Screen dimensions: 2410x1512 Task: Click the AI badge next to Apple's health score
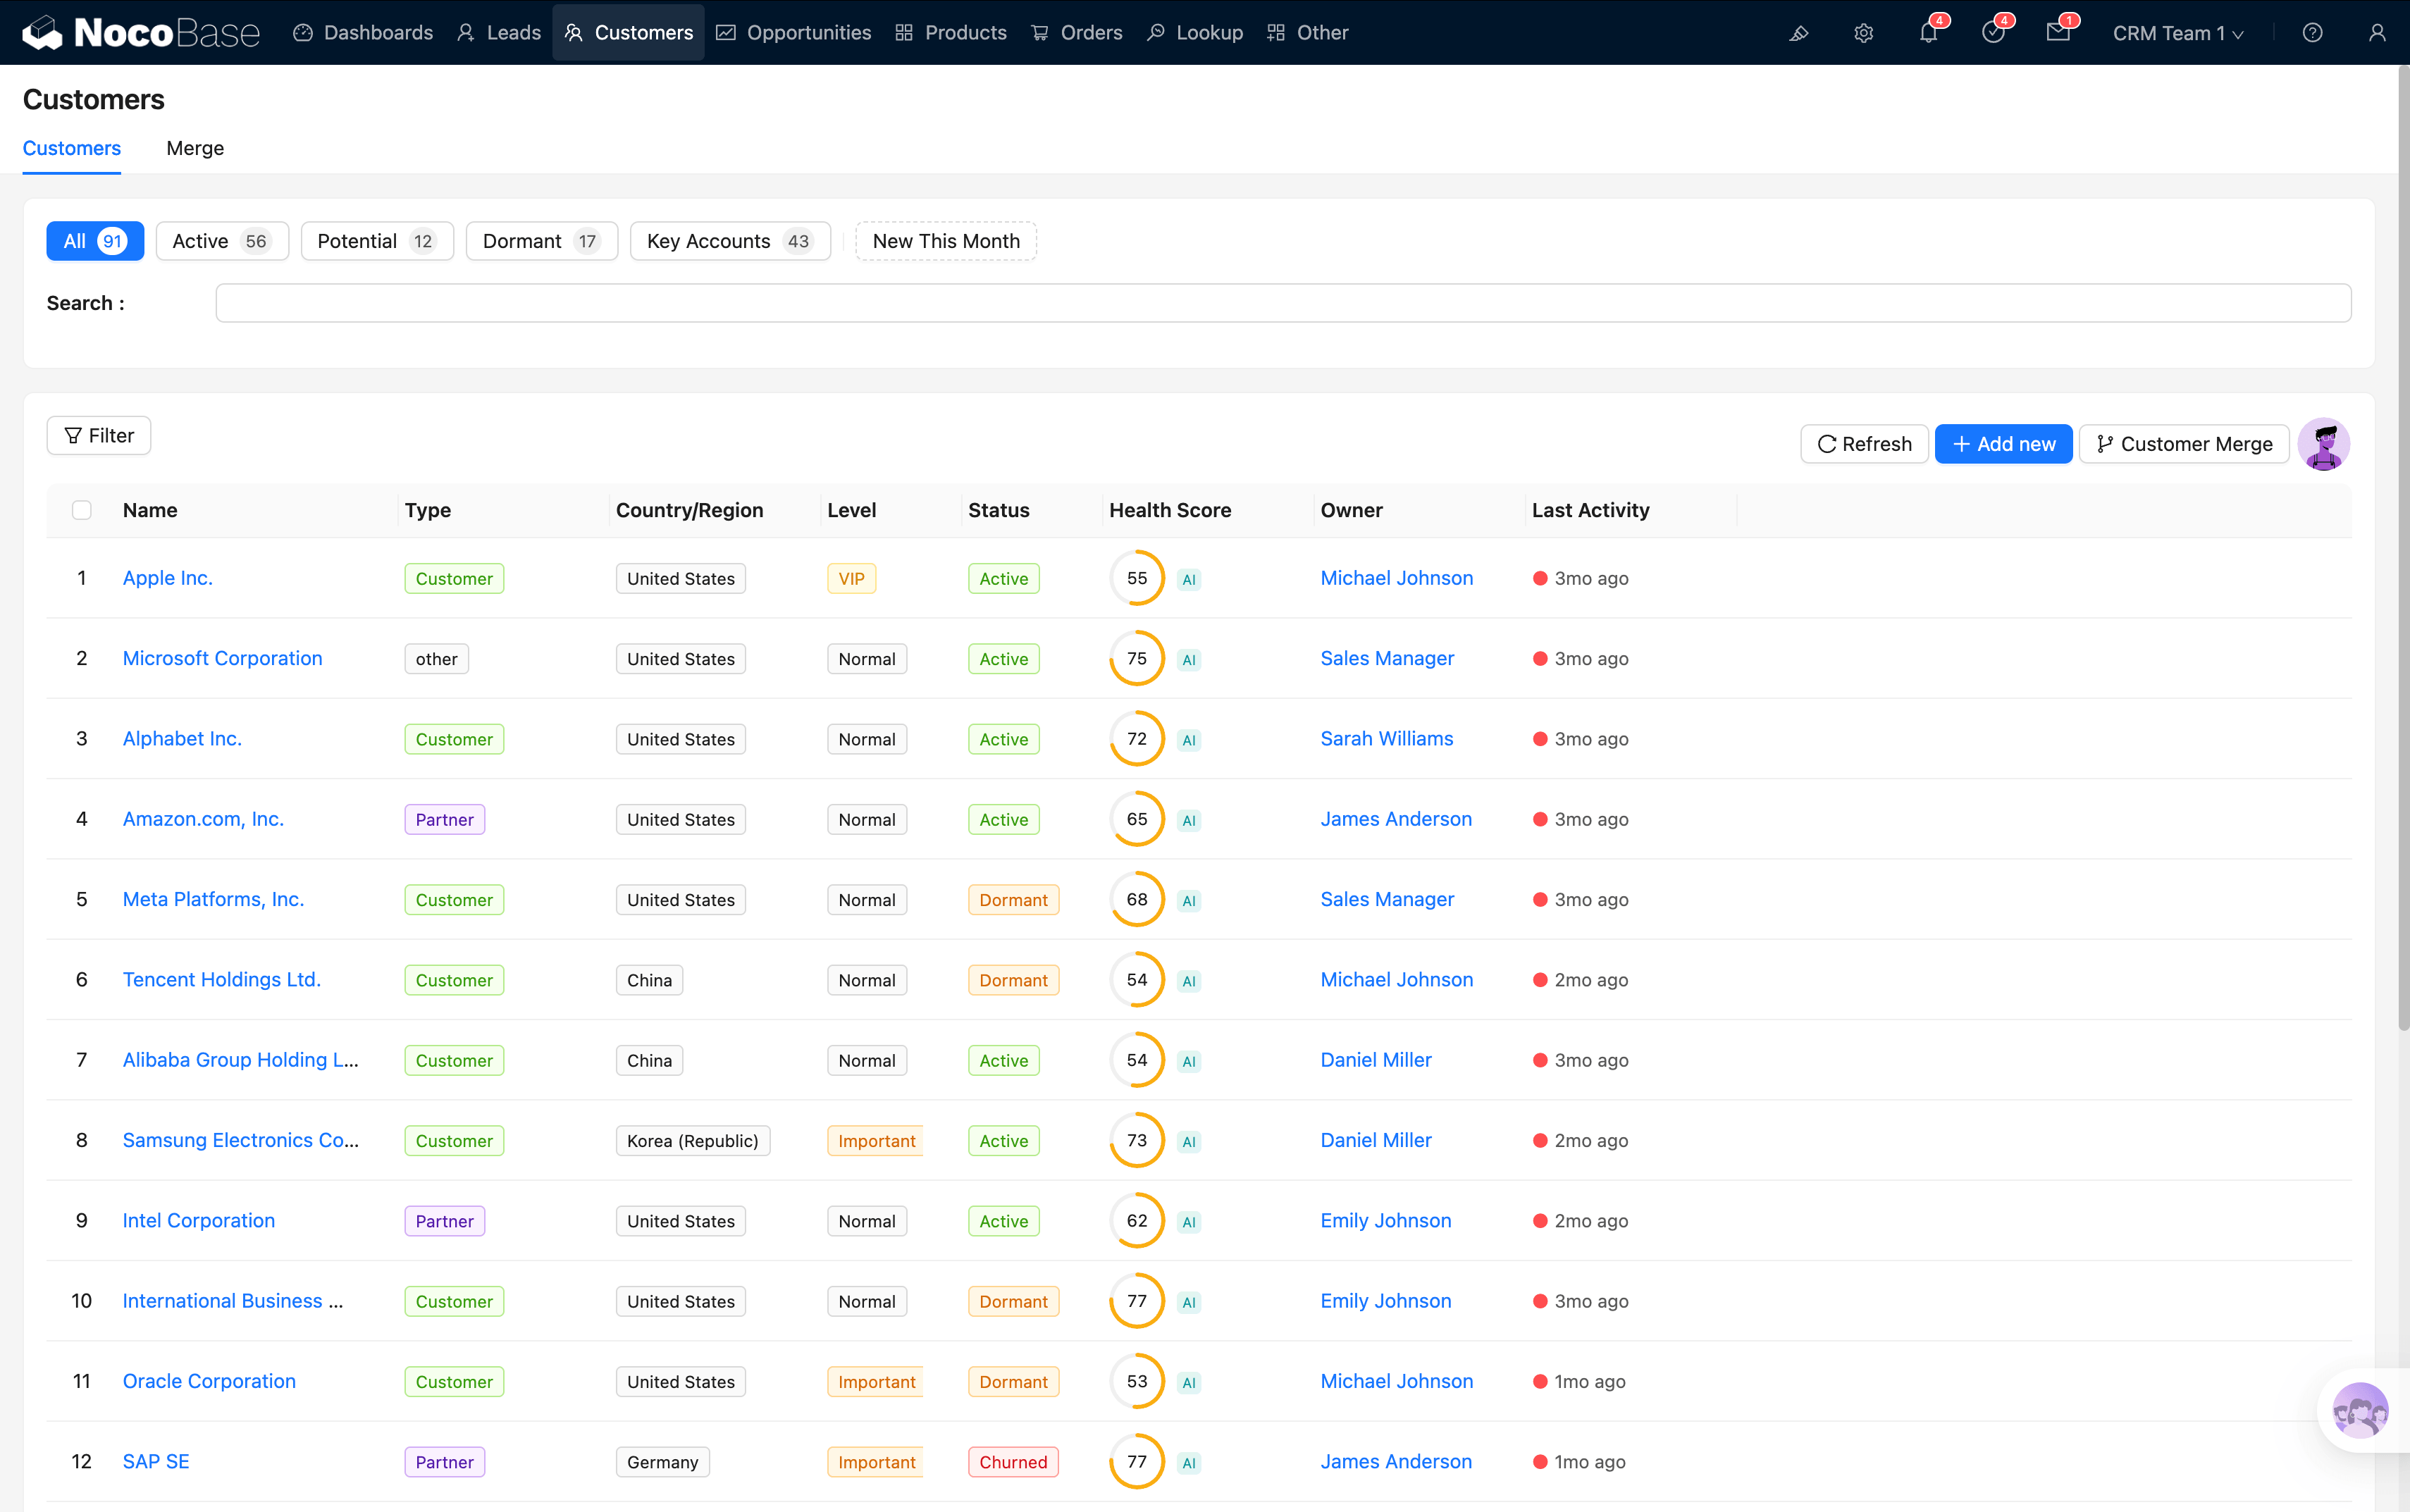(1188, 579)
